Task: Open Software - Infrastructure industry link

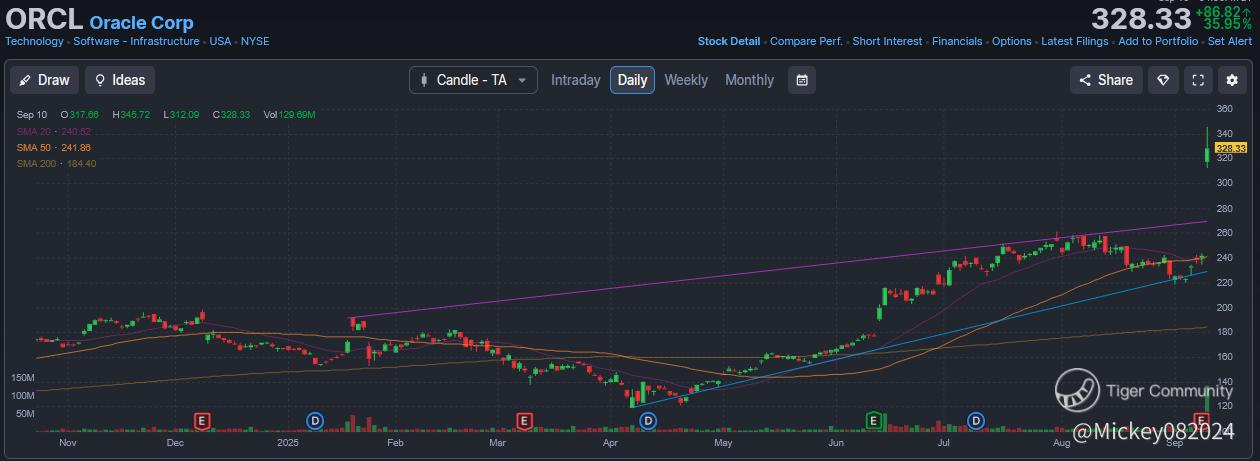Action: 136,41
